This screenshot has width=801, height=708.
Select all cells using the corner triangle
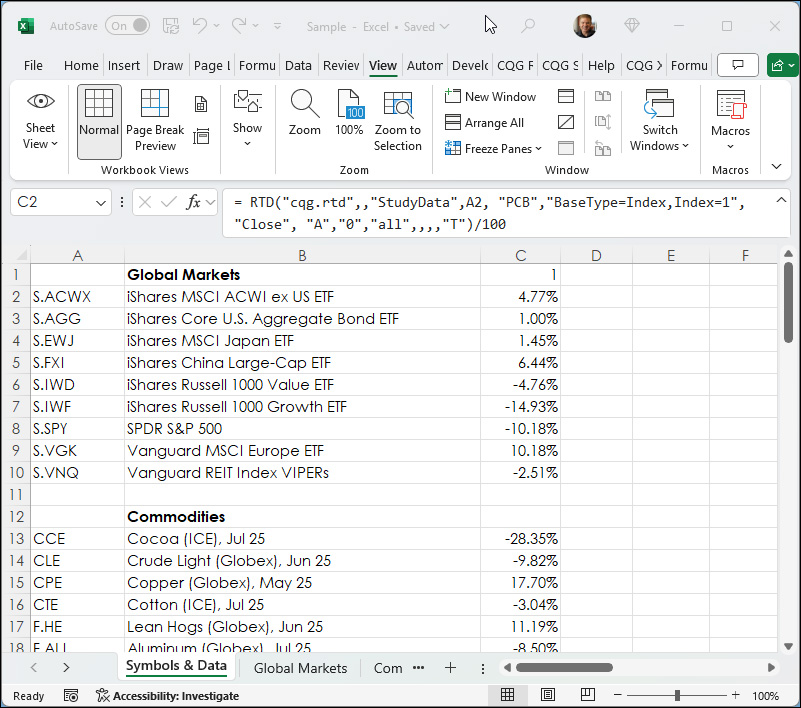click(20, 255)
